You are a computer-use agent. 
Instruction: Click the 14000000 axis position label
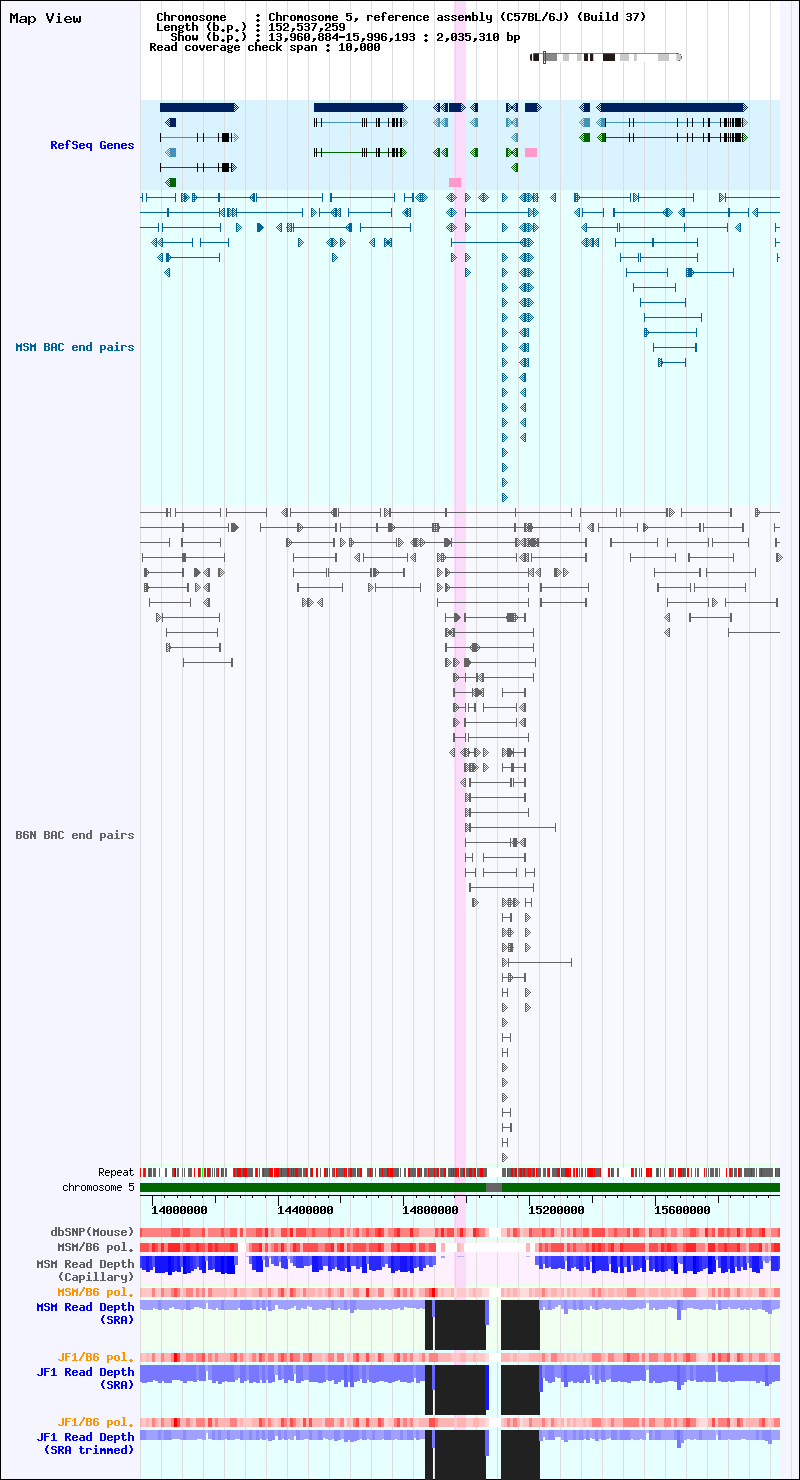click(179, 1210)
